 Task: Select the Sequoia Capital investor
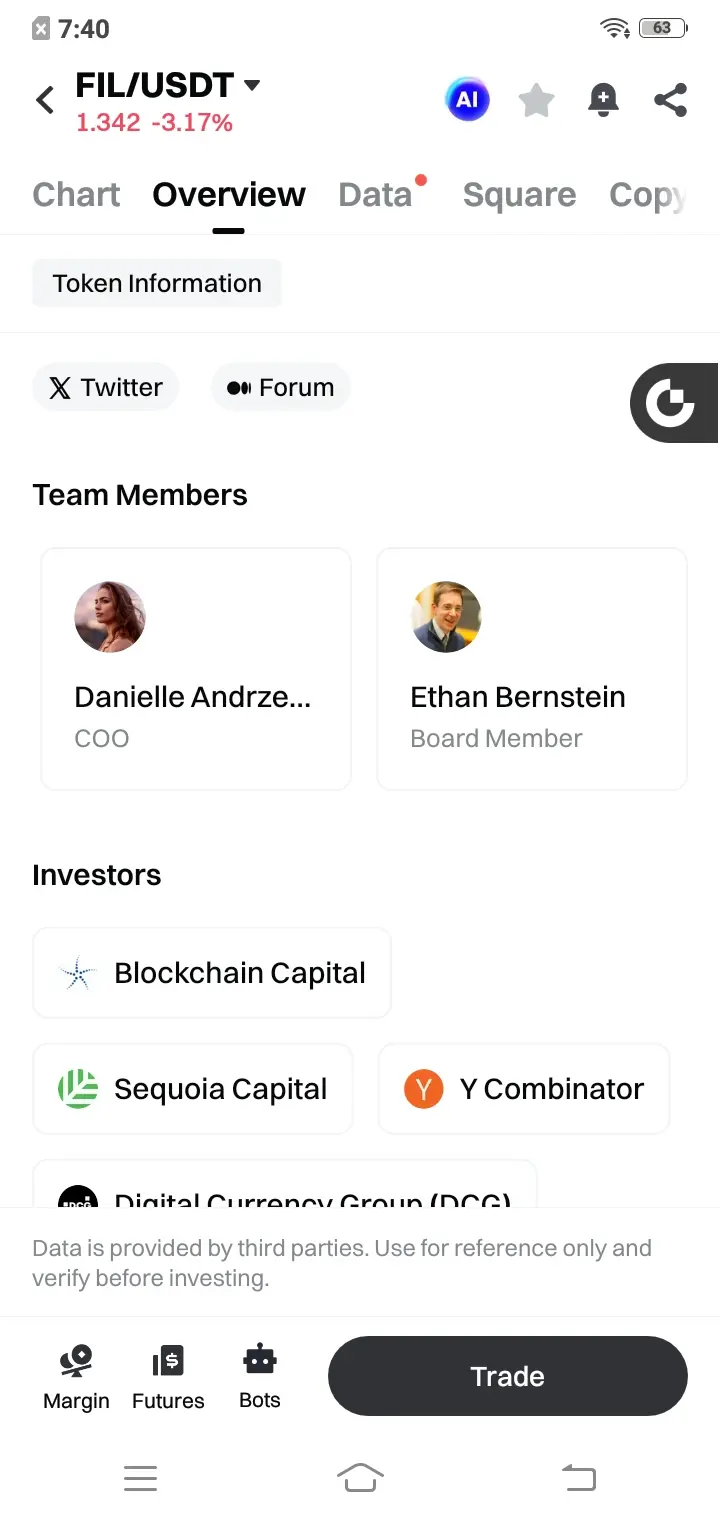click(x=193, y=1089)
